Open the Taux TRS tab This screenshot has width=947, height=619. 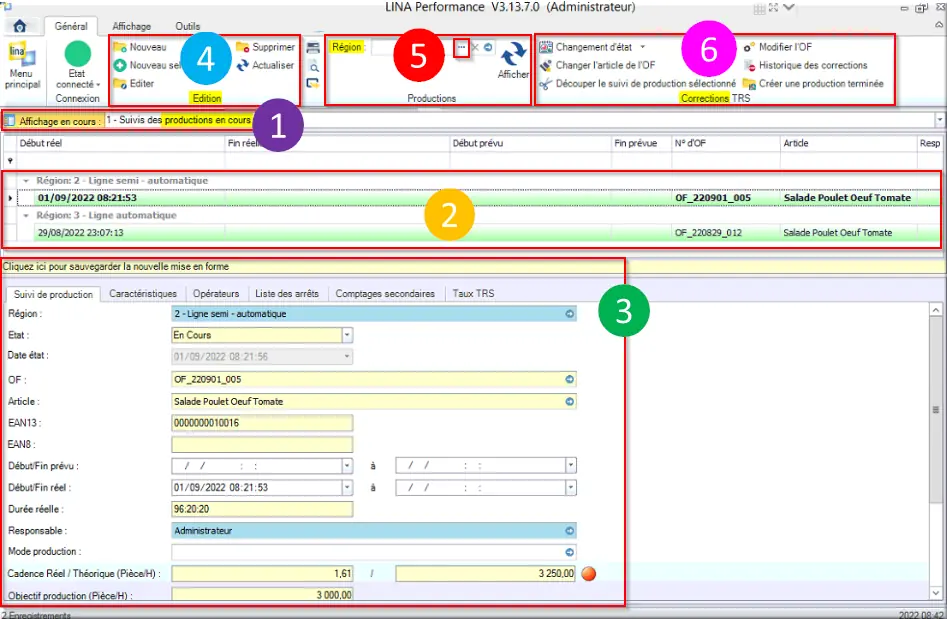point(474,293)
